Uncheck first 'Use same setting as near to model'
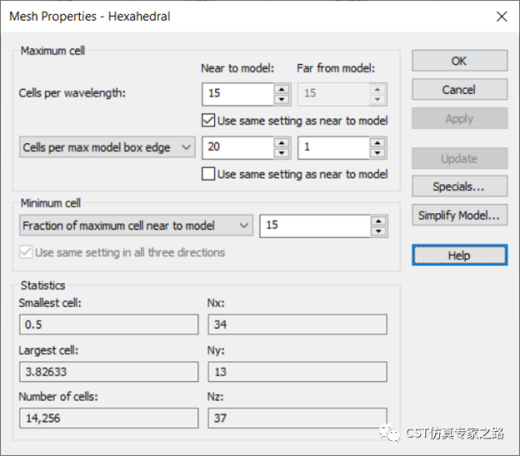 click(x=208, y=120)
